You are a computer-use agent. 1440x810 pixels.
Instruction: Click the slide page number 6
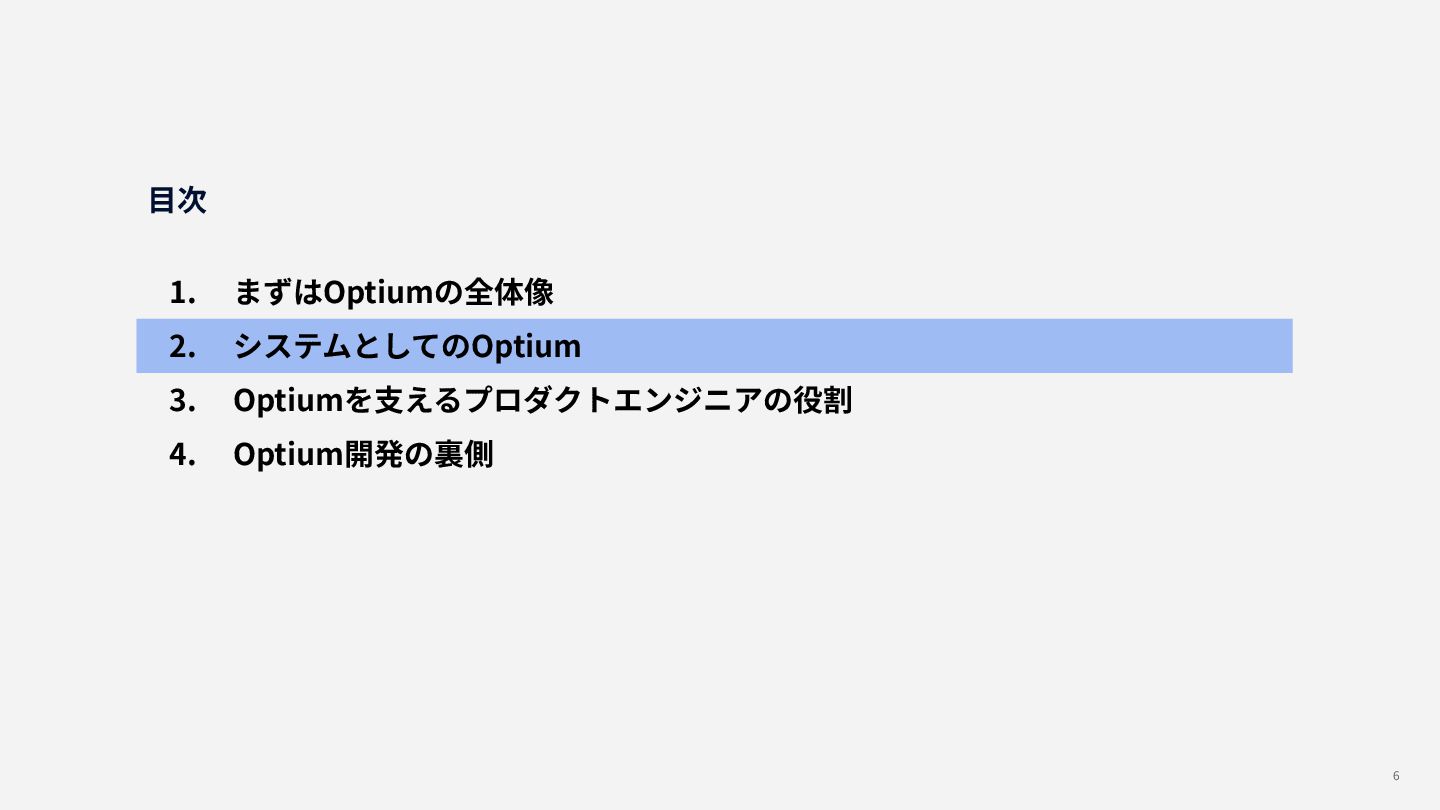[1396, 776]
